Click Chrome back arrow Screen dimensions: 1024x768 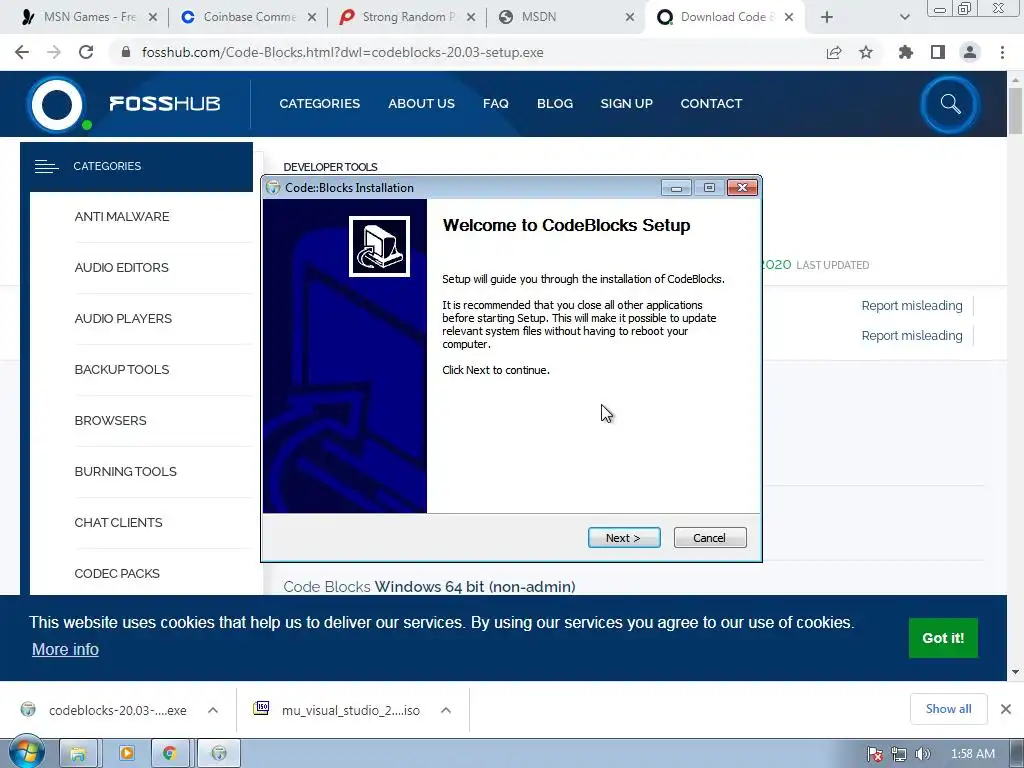pos(22,52)
